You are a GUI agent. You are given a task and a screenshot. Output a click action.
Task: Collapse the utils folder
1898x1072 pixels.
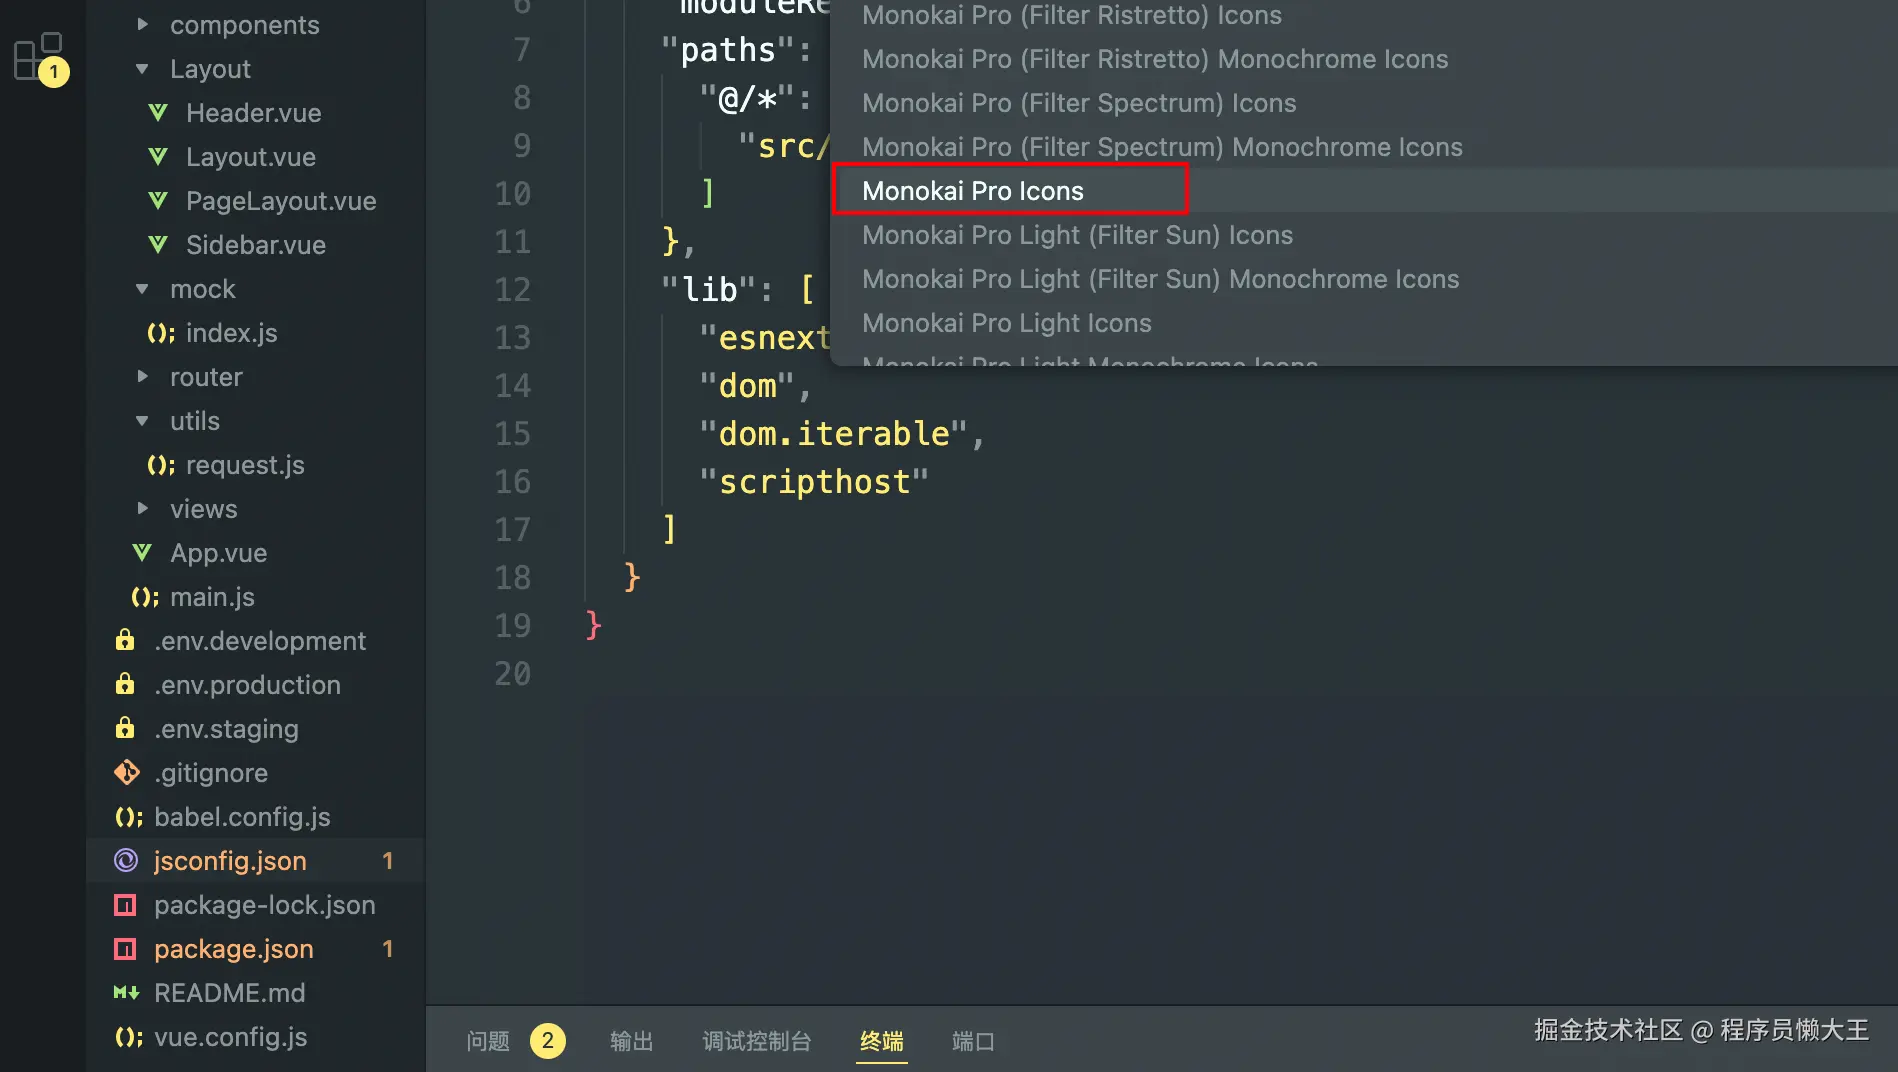(x=142, y=421)
